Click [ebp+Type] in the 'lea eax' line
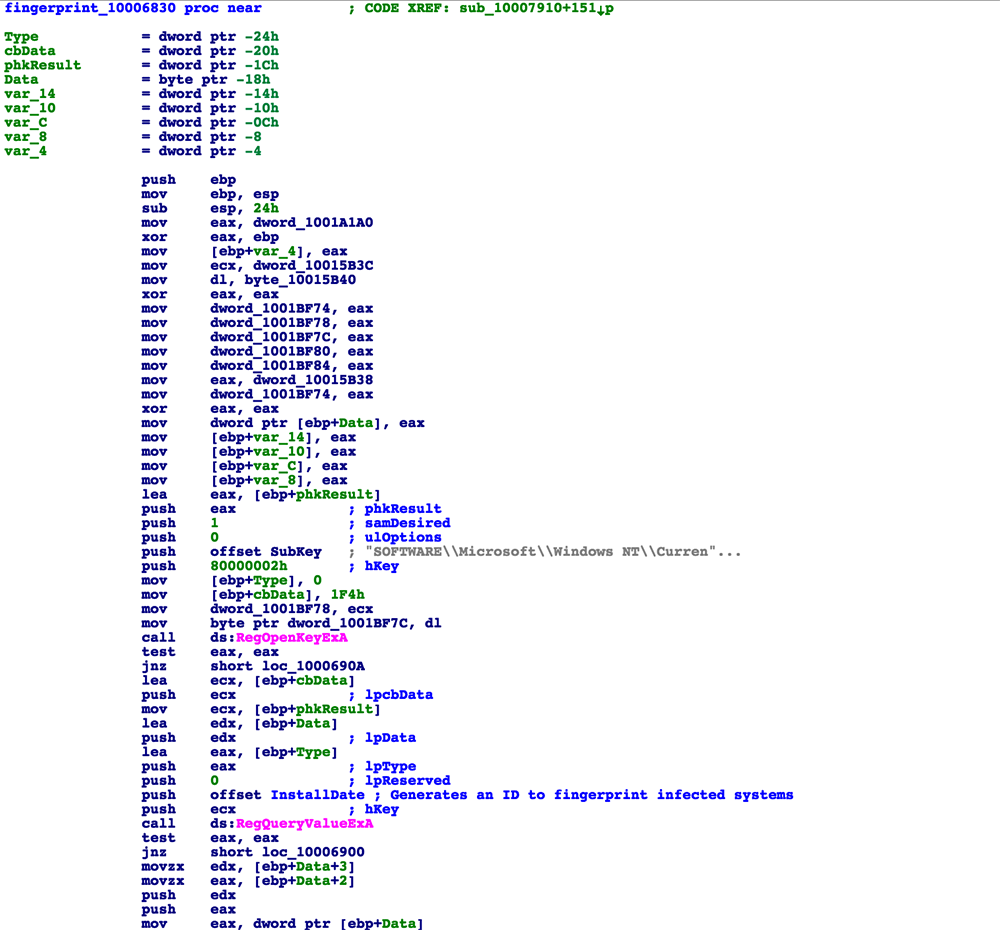1000x930 pixels. click(x=296, y=752)
